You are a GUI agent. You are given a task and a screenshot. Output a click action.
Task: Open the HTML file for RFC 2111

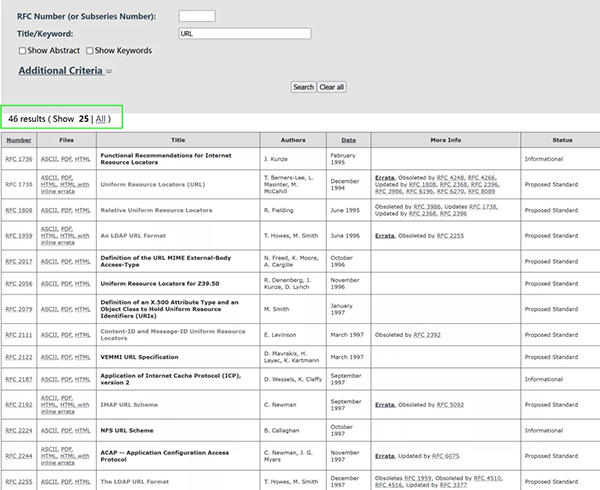pyautogui.click(x=82, y=335)
